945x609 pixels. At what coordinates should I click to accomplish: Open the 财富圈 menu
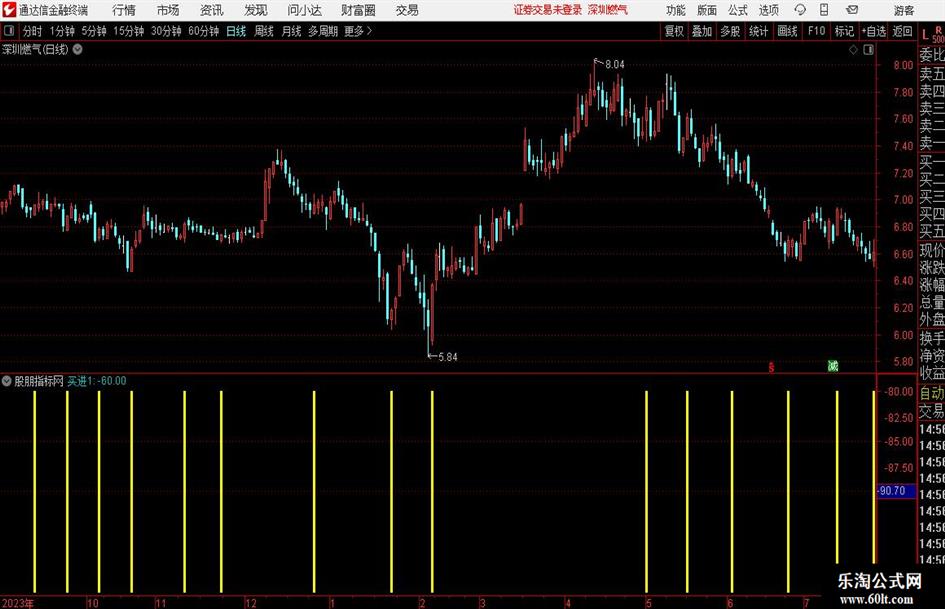(x=358, y=10)
